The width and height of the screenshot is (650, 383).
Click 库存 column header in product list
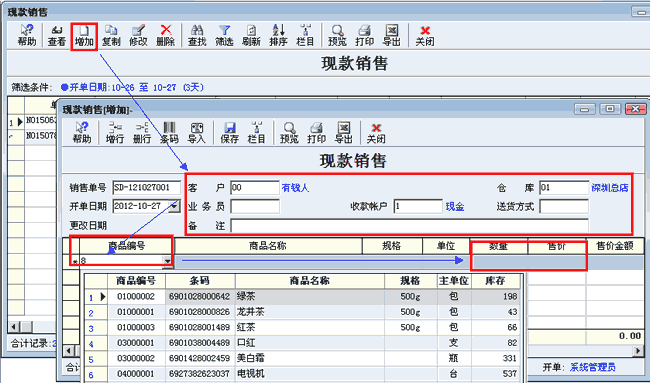(495, 281)
